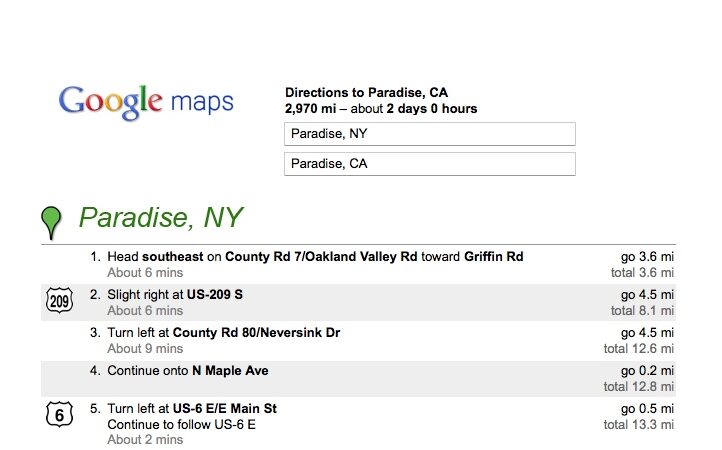Open step 3 Turn left at County Rd 80

(x=358, y=340)
